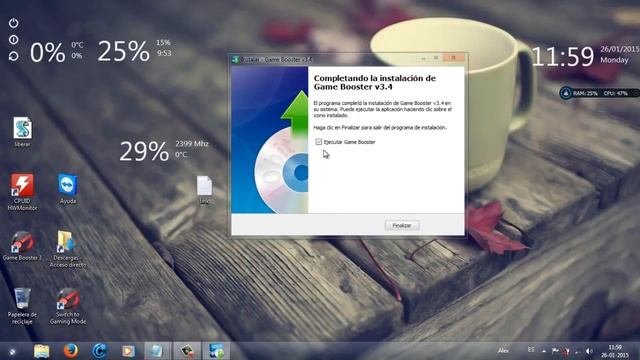The height and width of the screenshot is (360, 640).
Task: Click the restart arrow icon in the desktop widget
Action: [x=13, y=56]
